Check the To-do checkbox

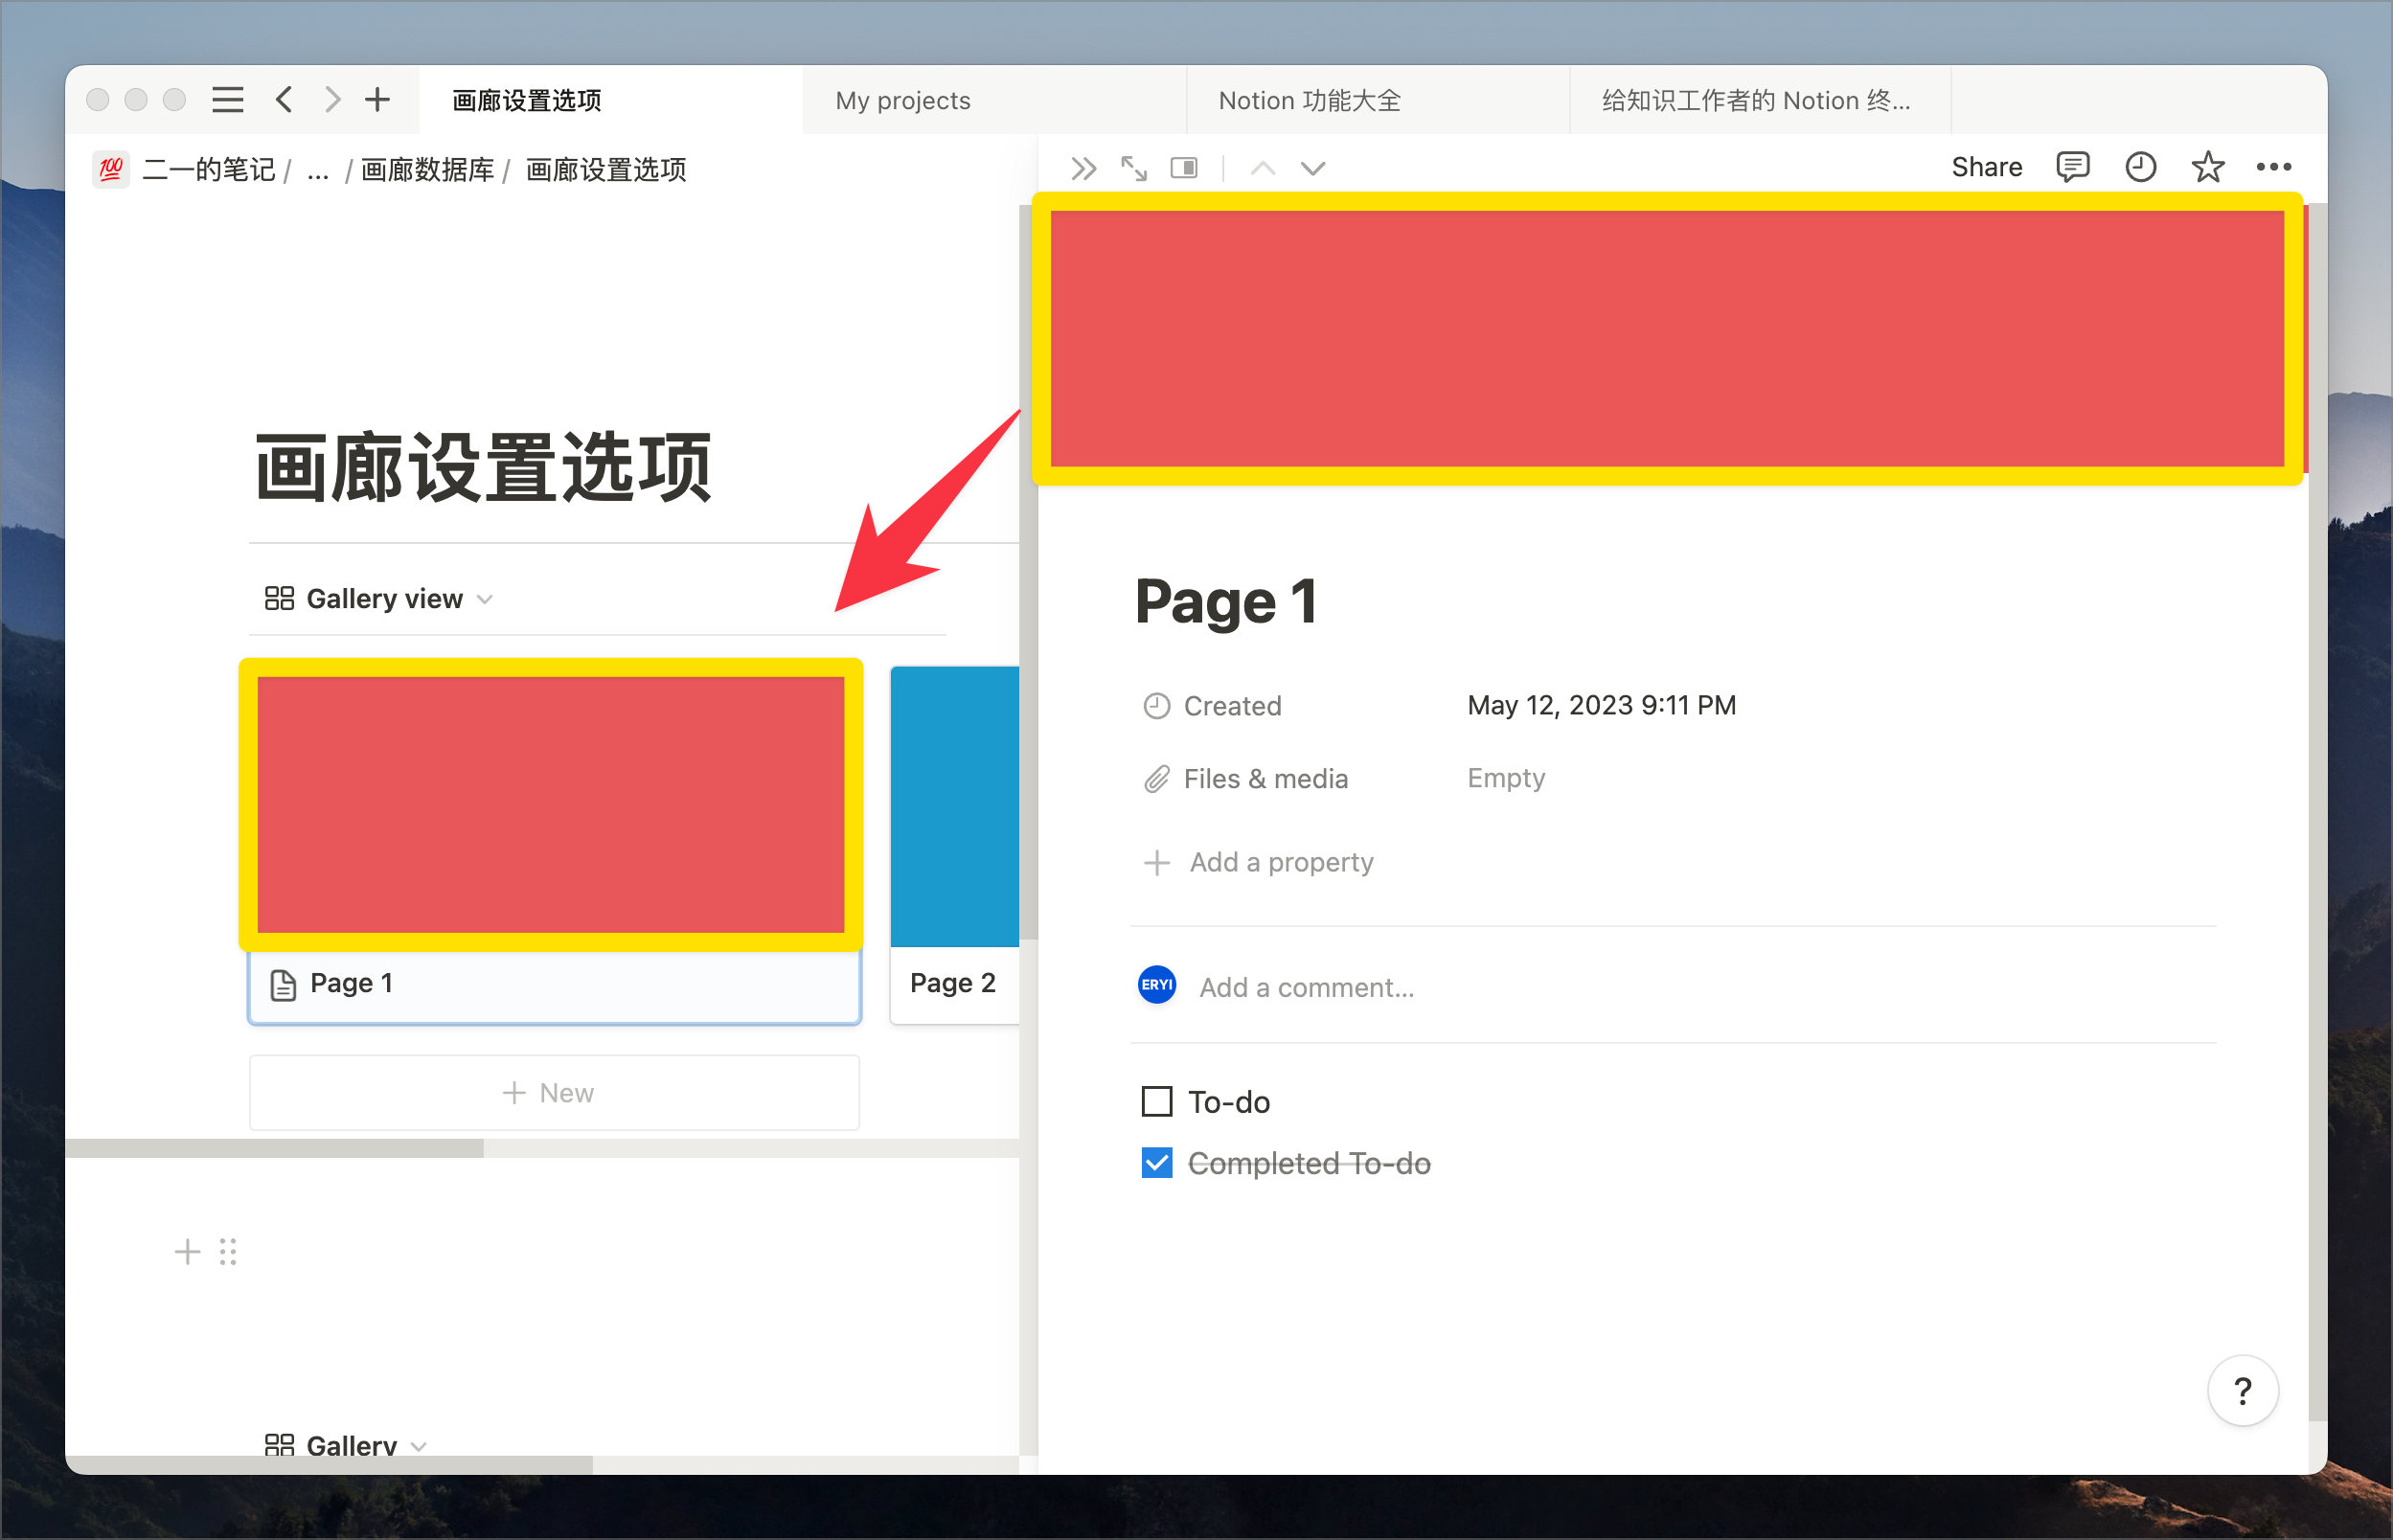pos(1157,1101)
